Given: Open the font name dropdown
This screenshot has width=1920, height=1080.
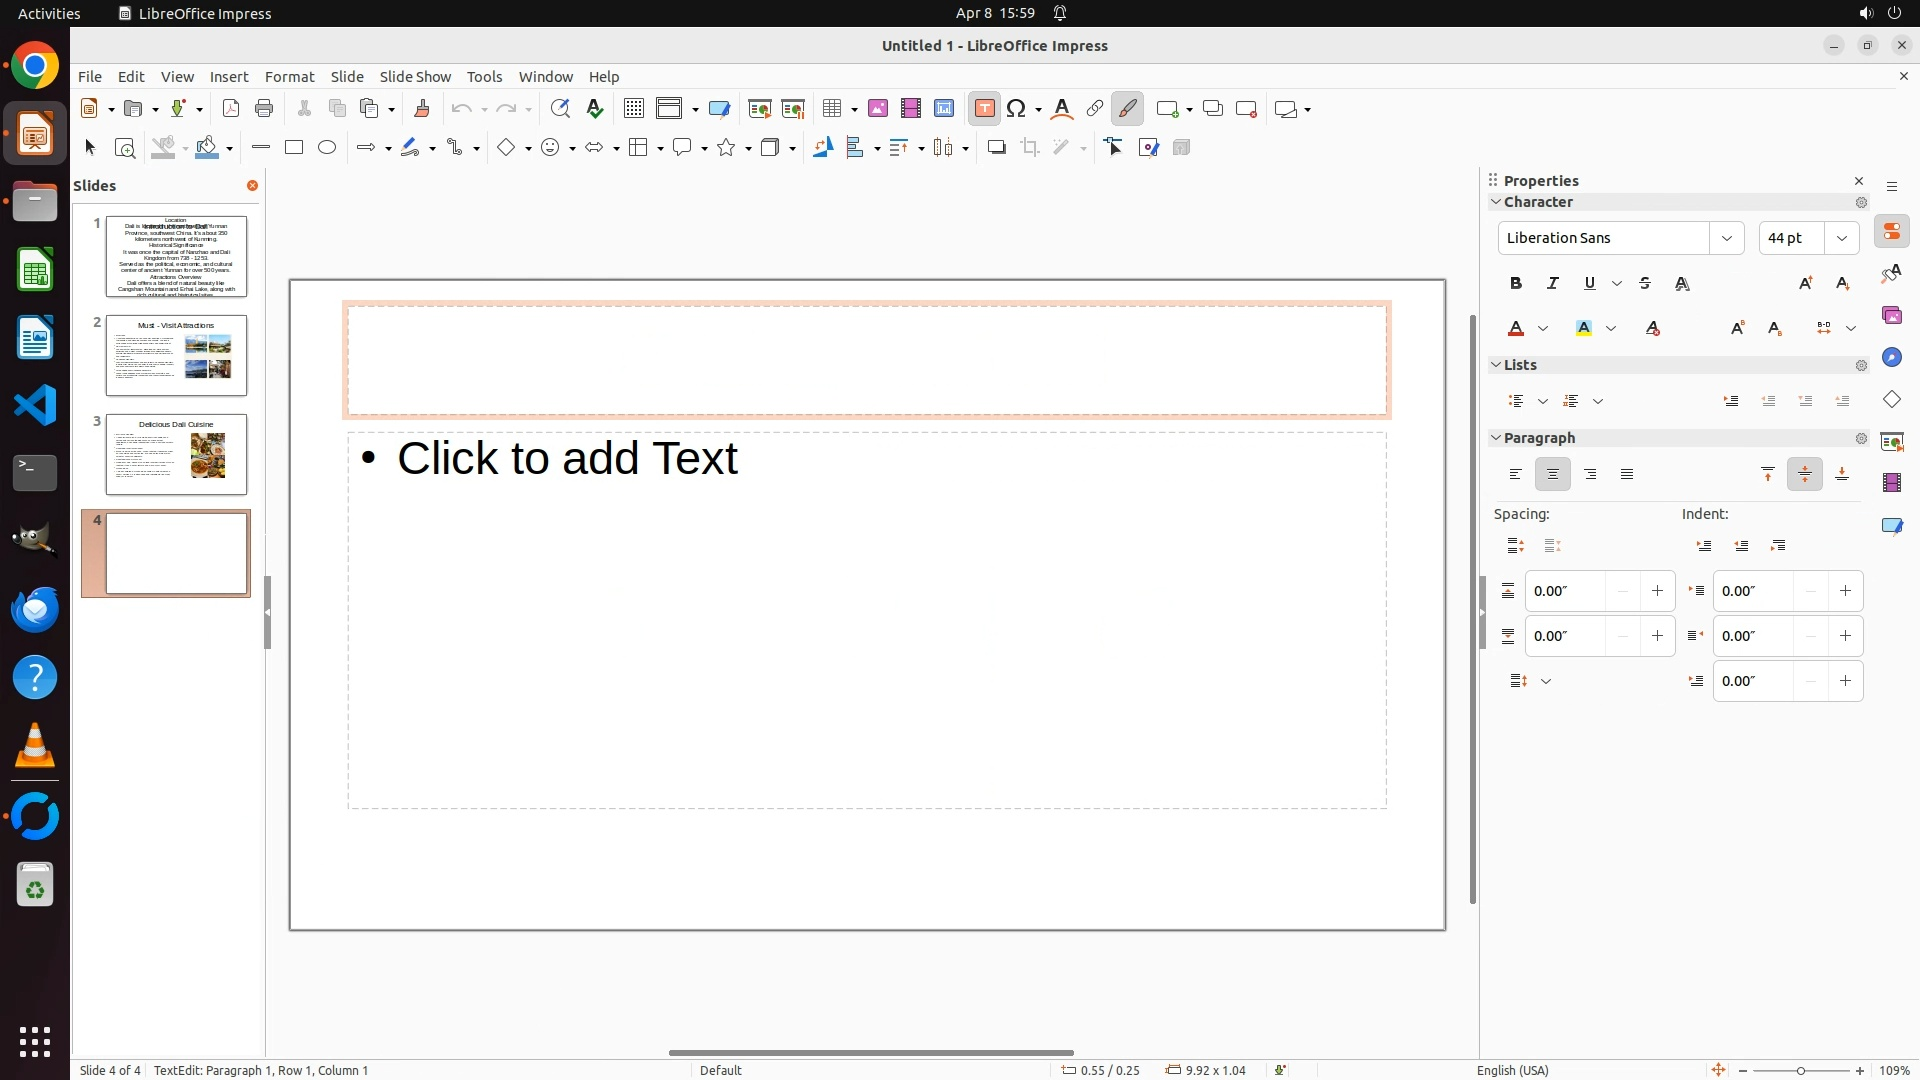Looking at the screenshot, I should [1726, 238].
